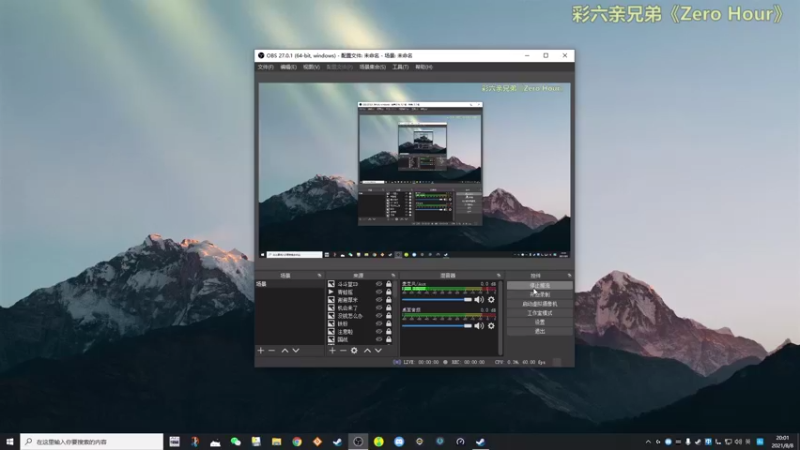Open the 编辑(E) menu
Screen dimensions: 800x450
(x=288, y=67)
